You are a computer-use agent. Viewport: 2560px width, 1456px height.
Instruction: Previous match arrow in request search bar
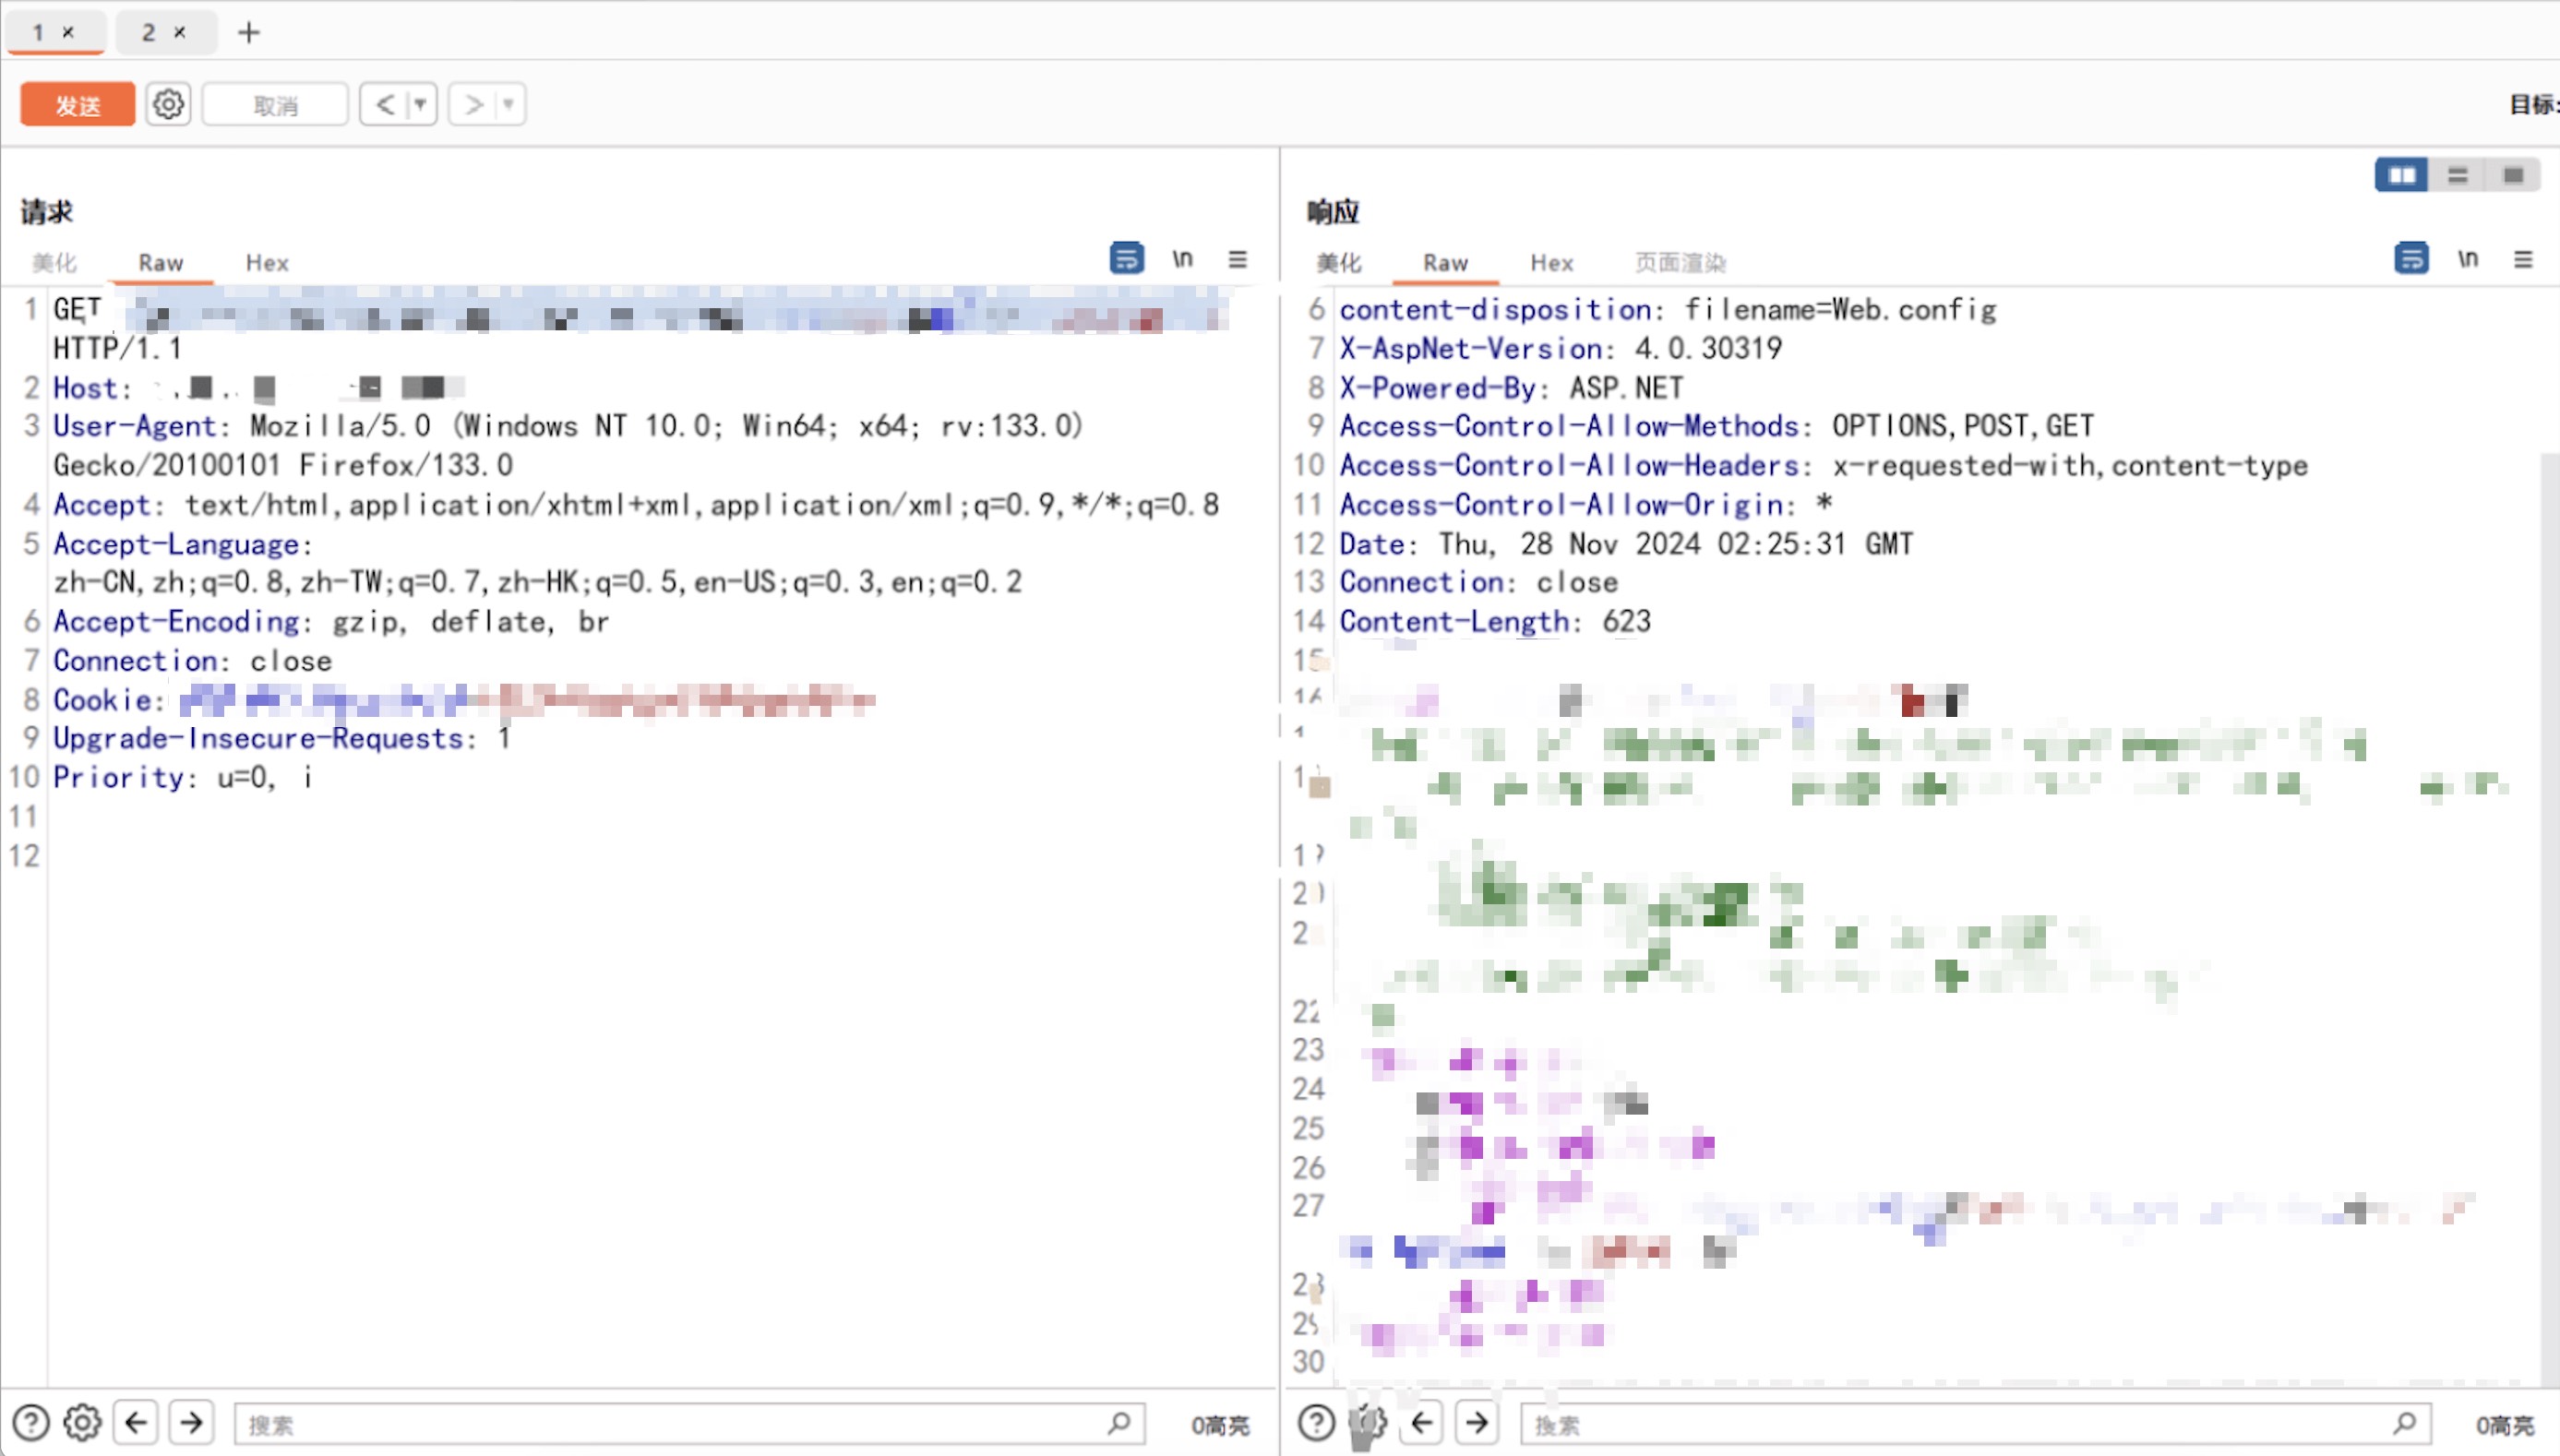coord(137,1422)
